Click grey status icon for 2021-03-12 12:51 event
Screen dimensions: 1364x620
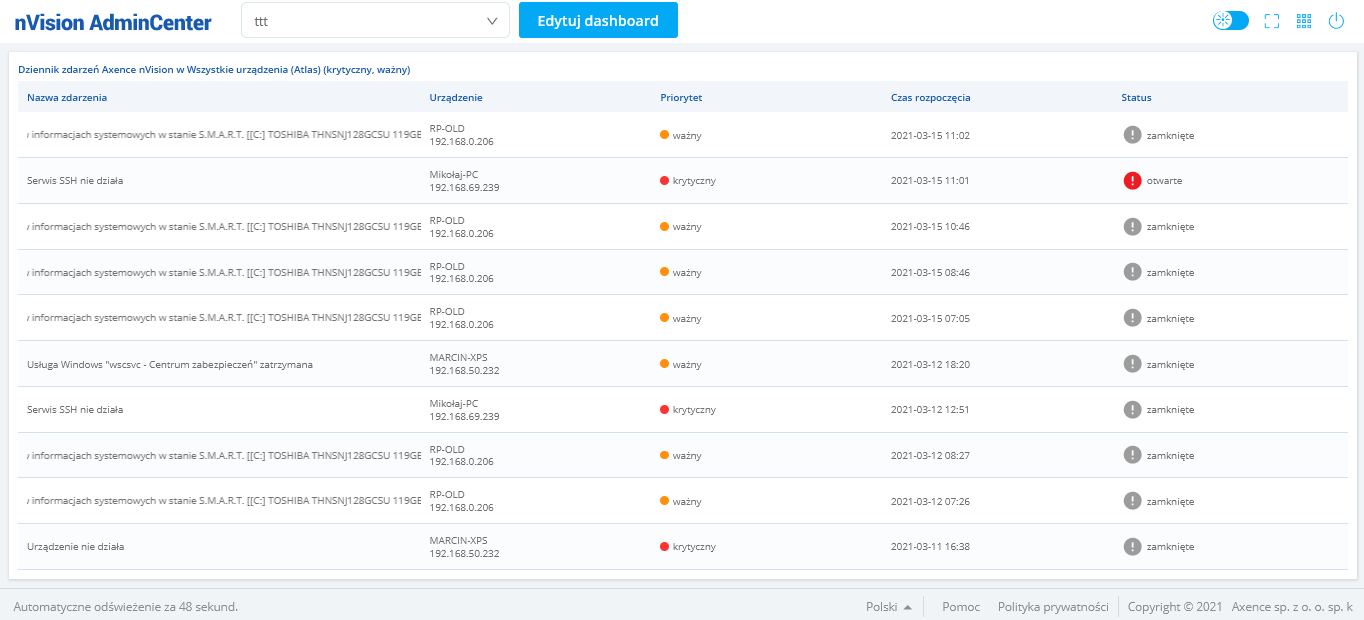coord(1132,409)
